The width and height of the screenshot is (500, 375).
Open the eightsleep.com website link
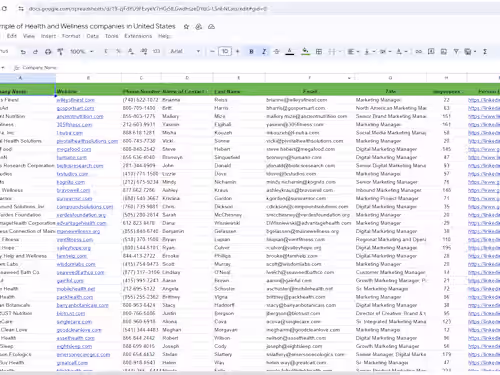[74, 346]
